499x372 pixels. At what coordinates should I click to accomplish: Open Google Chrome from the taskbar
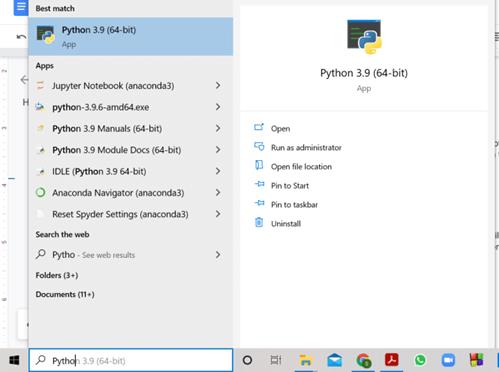coord(364,360)
